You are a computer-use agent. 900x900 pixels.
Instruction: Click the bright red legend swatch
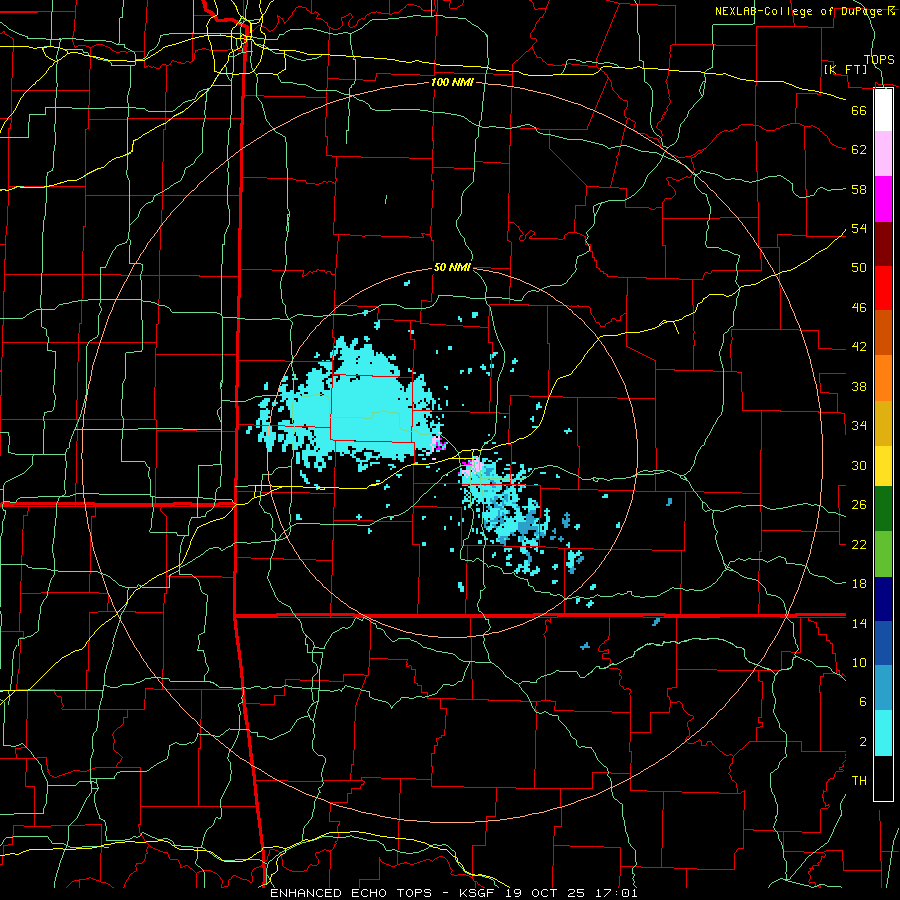click(x=883, y=288)
